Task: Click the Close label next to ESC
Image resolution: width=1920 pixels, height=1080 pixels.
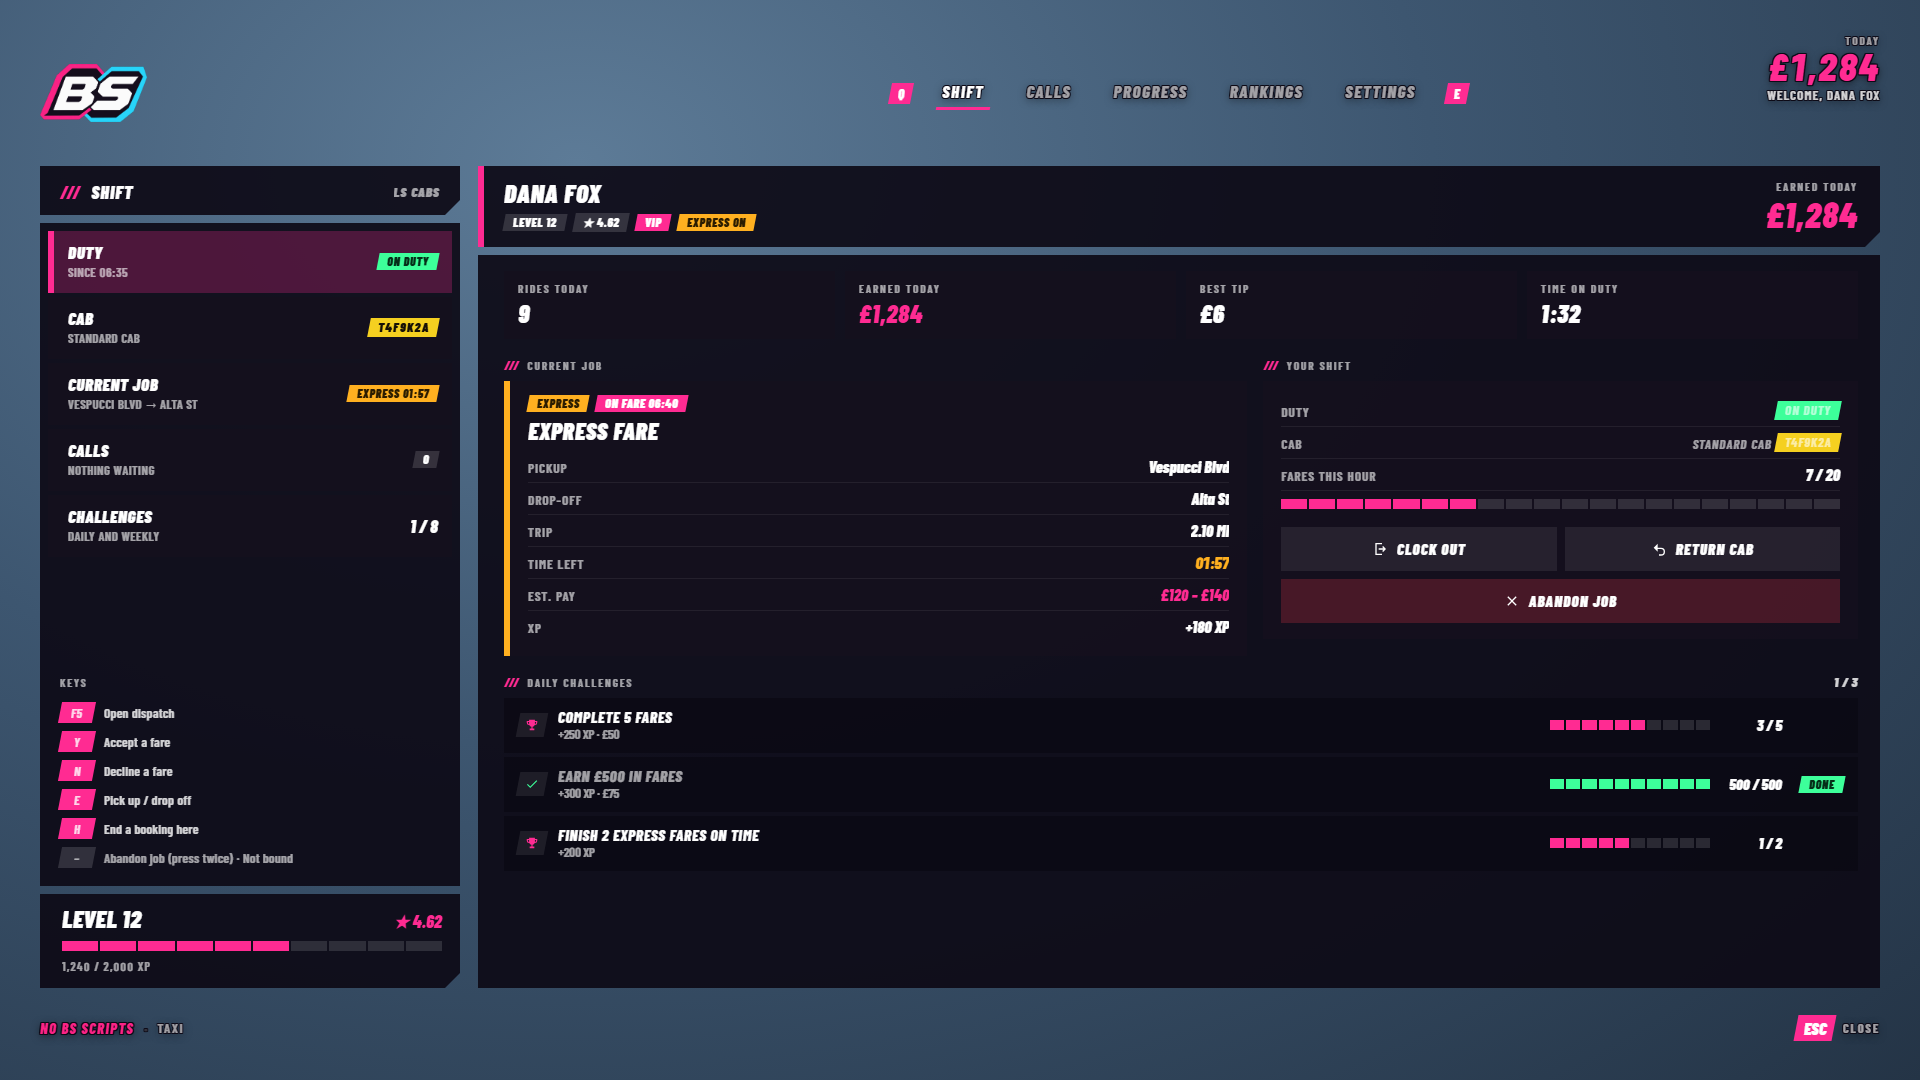Action: coord(1861,1029)
